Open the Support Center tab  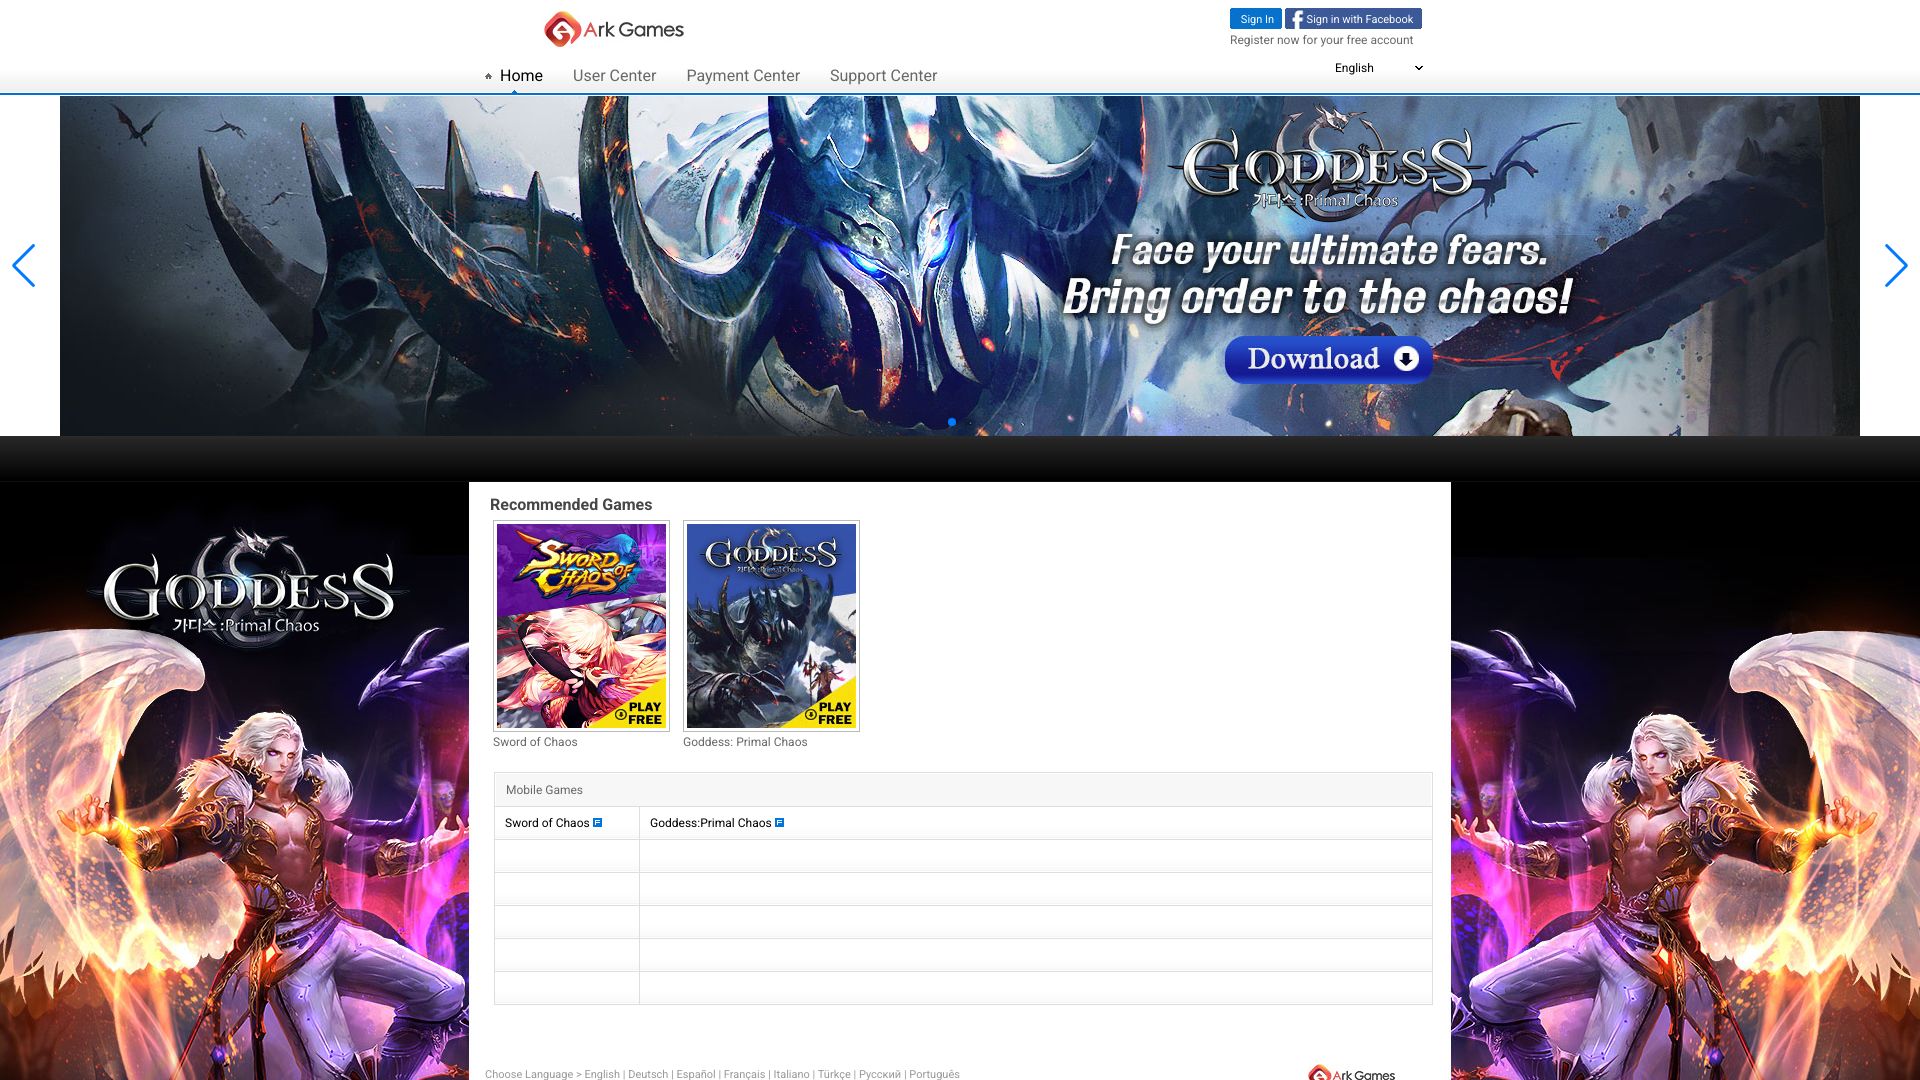point(883,76)
